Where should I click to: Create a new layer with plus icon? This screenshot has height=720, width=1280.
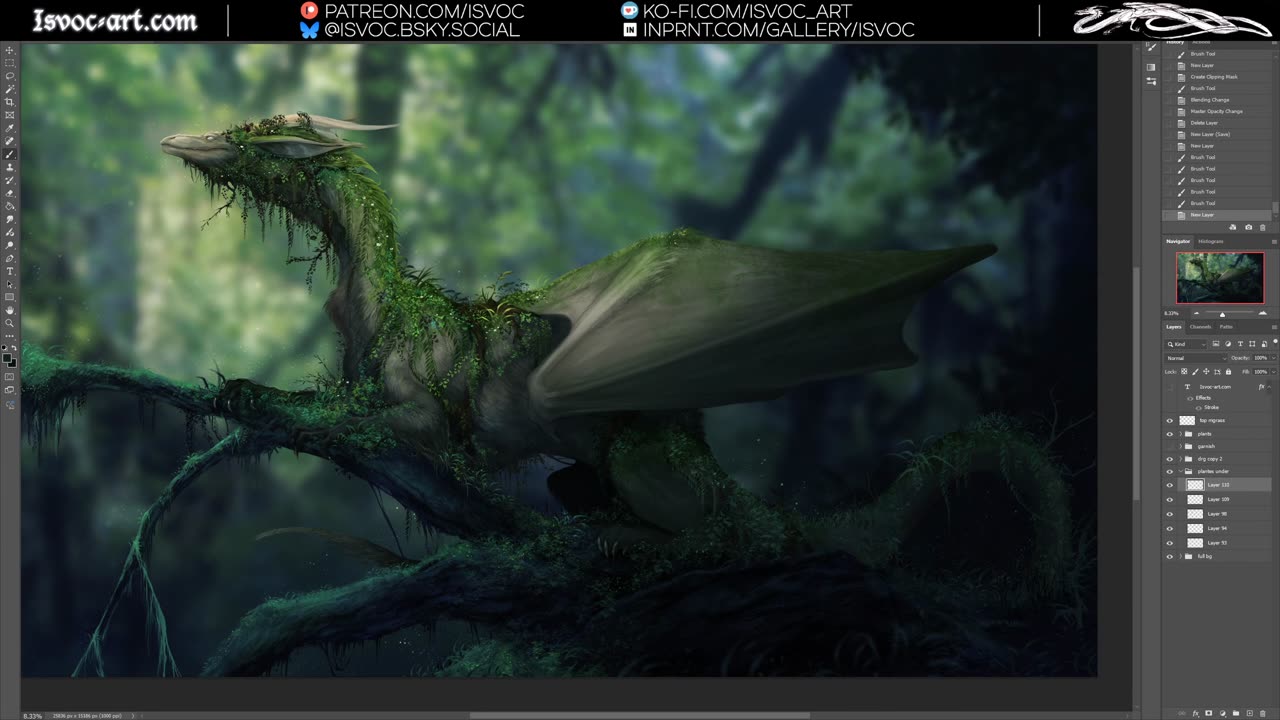point(1250,713)
